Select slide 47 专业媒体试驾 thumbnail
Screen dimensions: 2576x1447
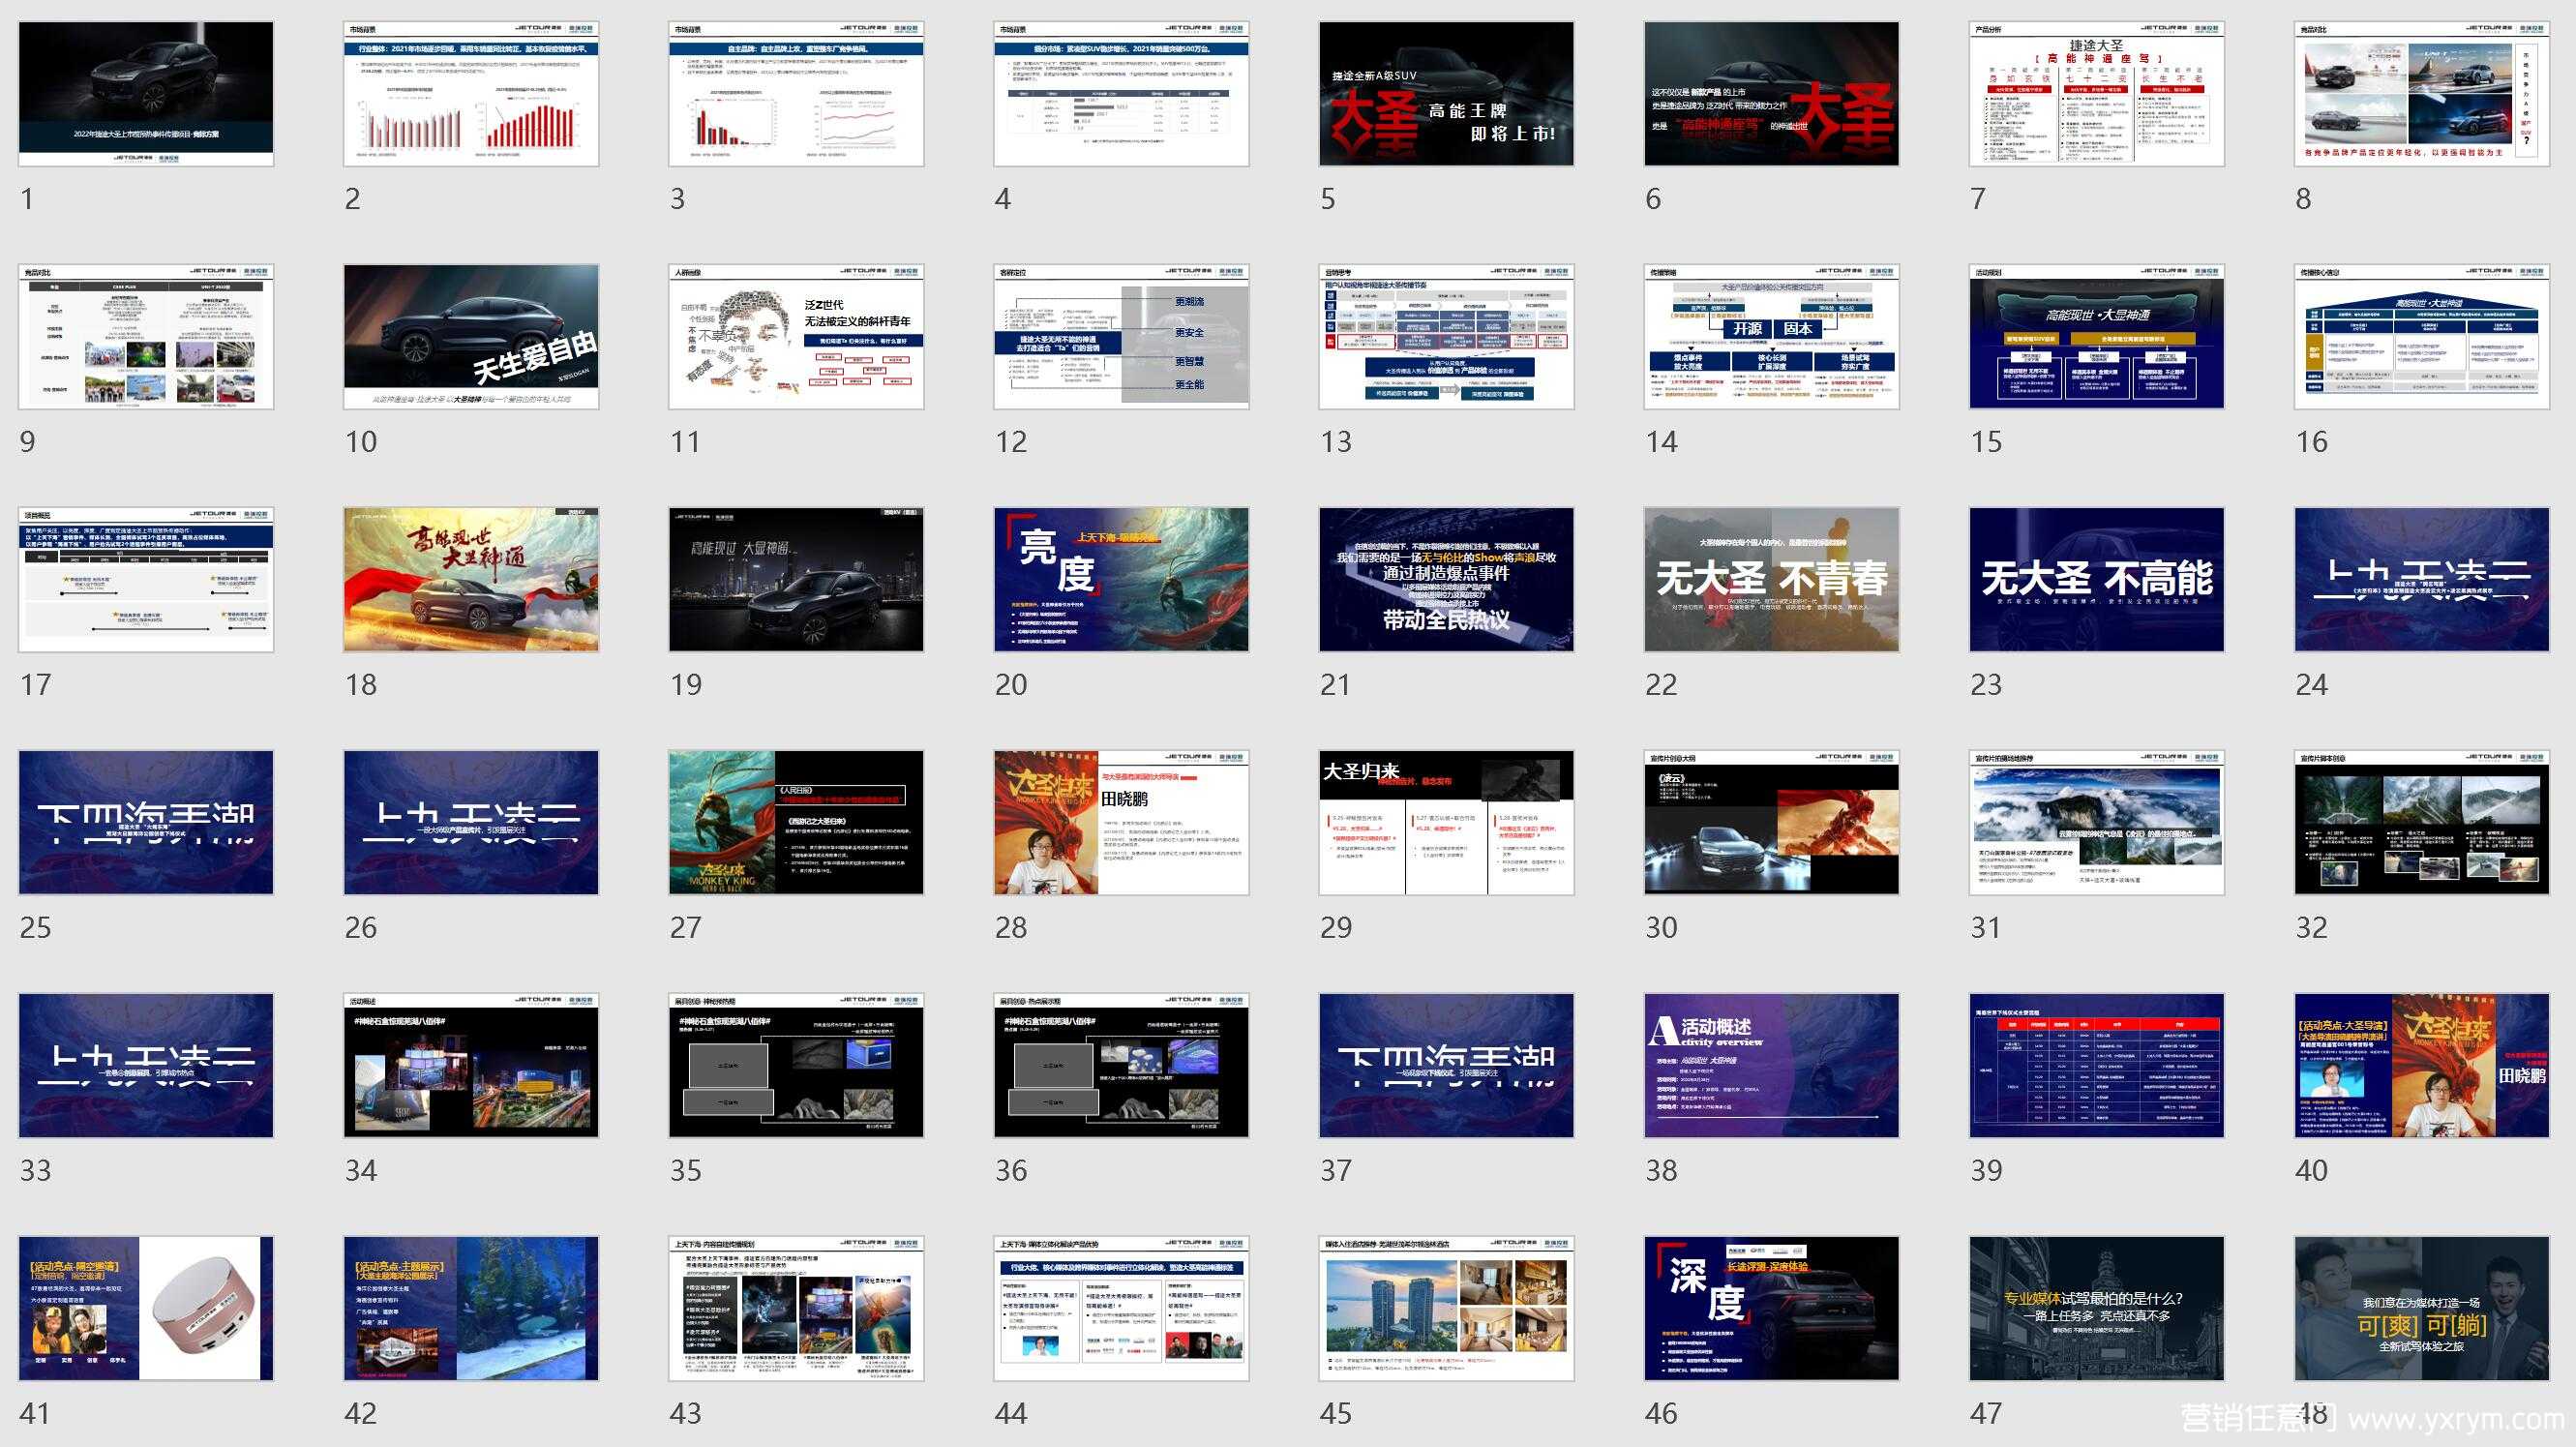pyautogui.click(x=2097, y=1309)
